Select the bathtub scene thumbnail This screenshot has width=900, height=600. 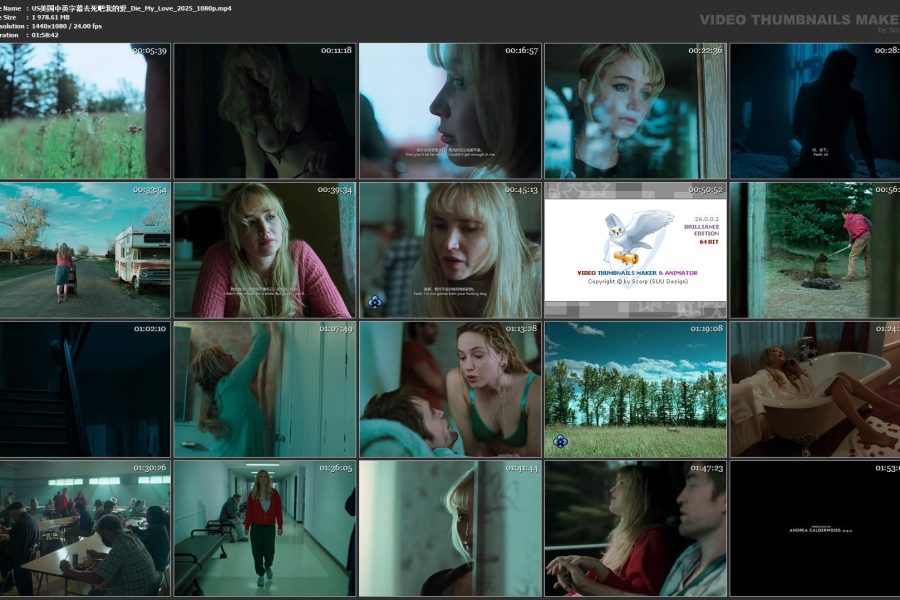coord(814,389)
